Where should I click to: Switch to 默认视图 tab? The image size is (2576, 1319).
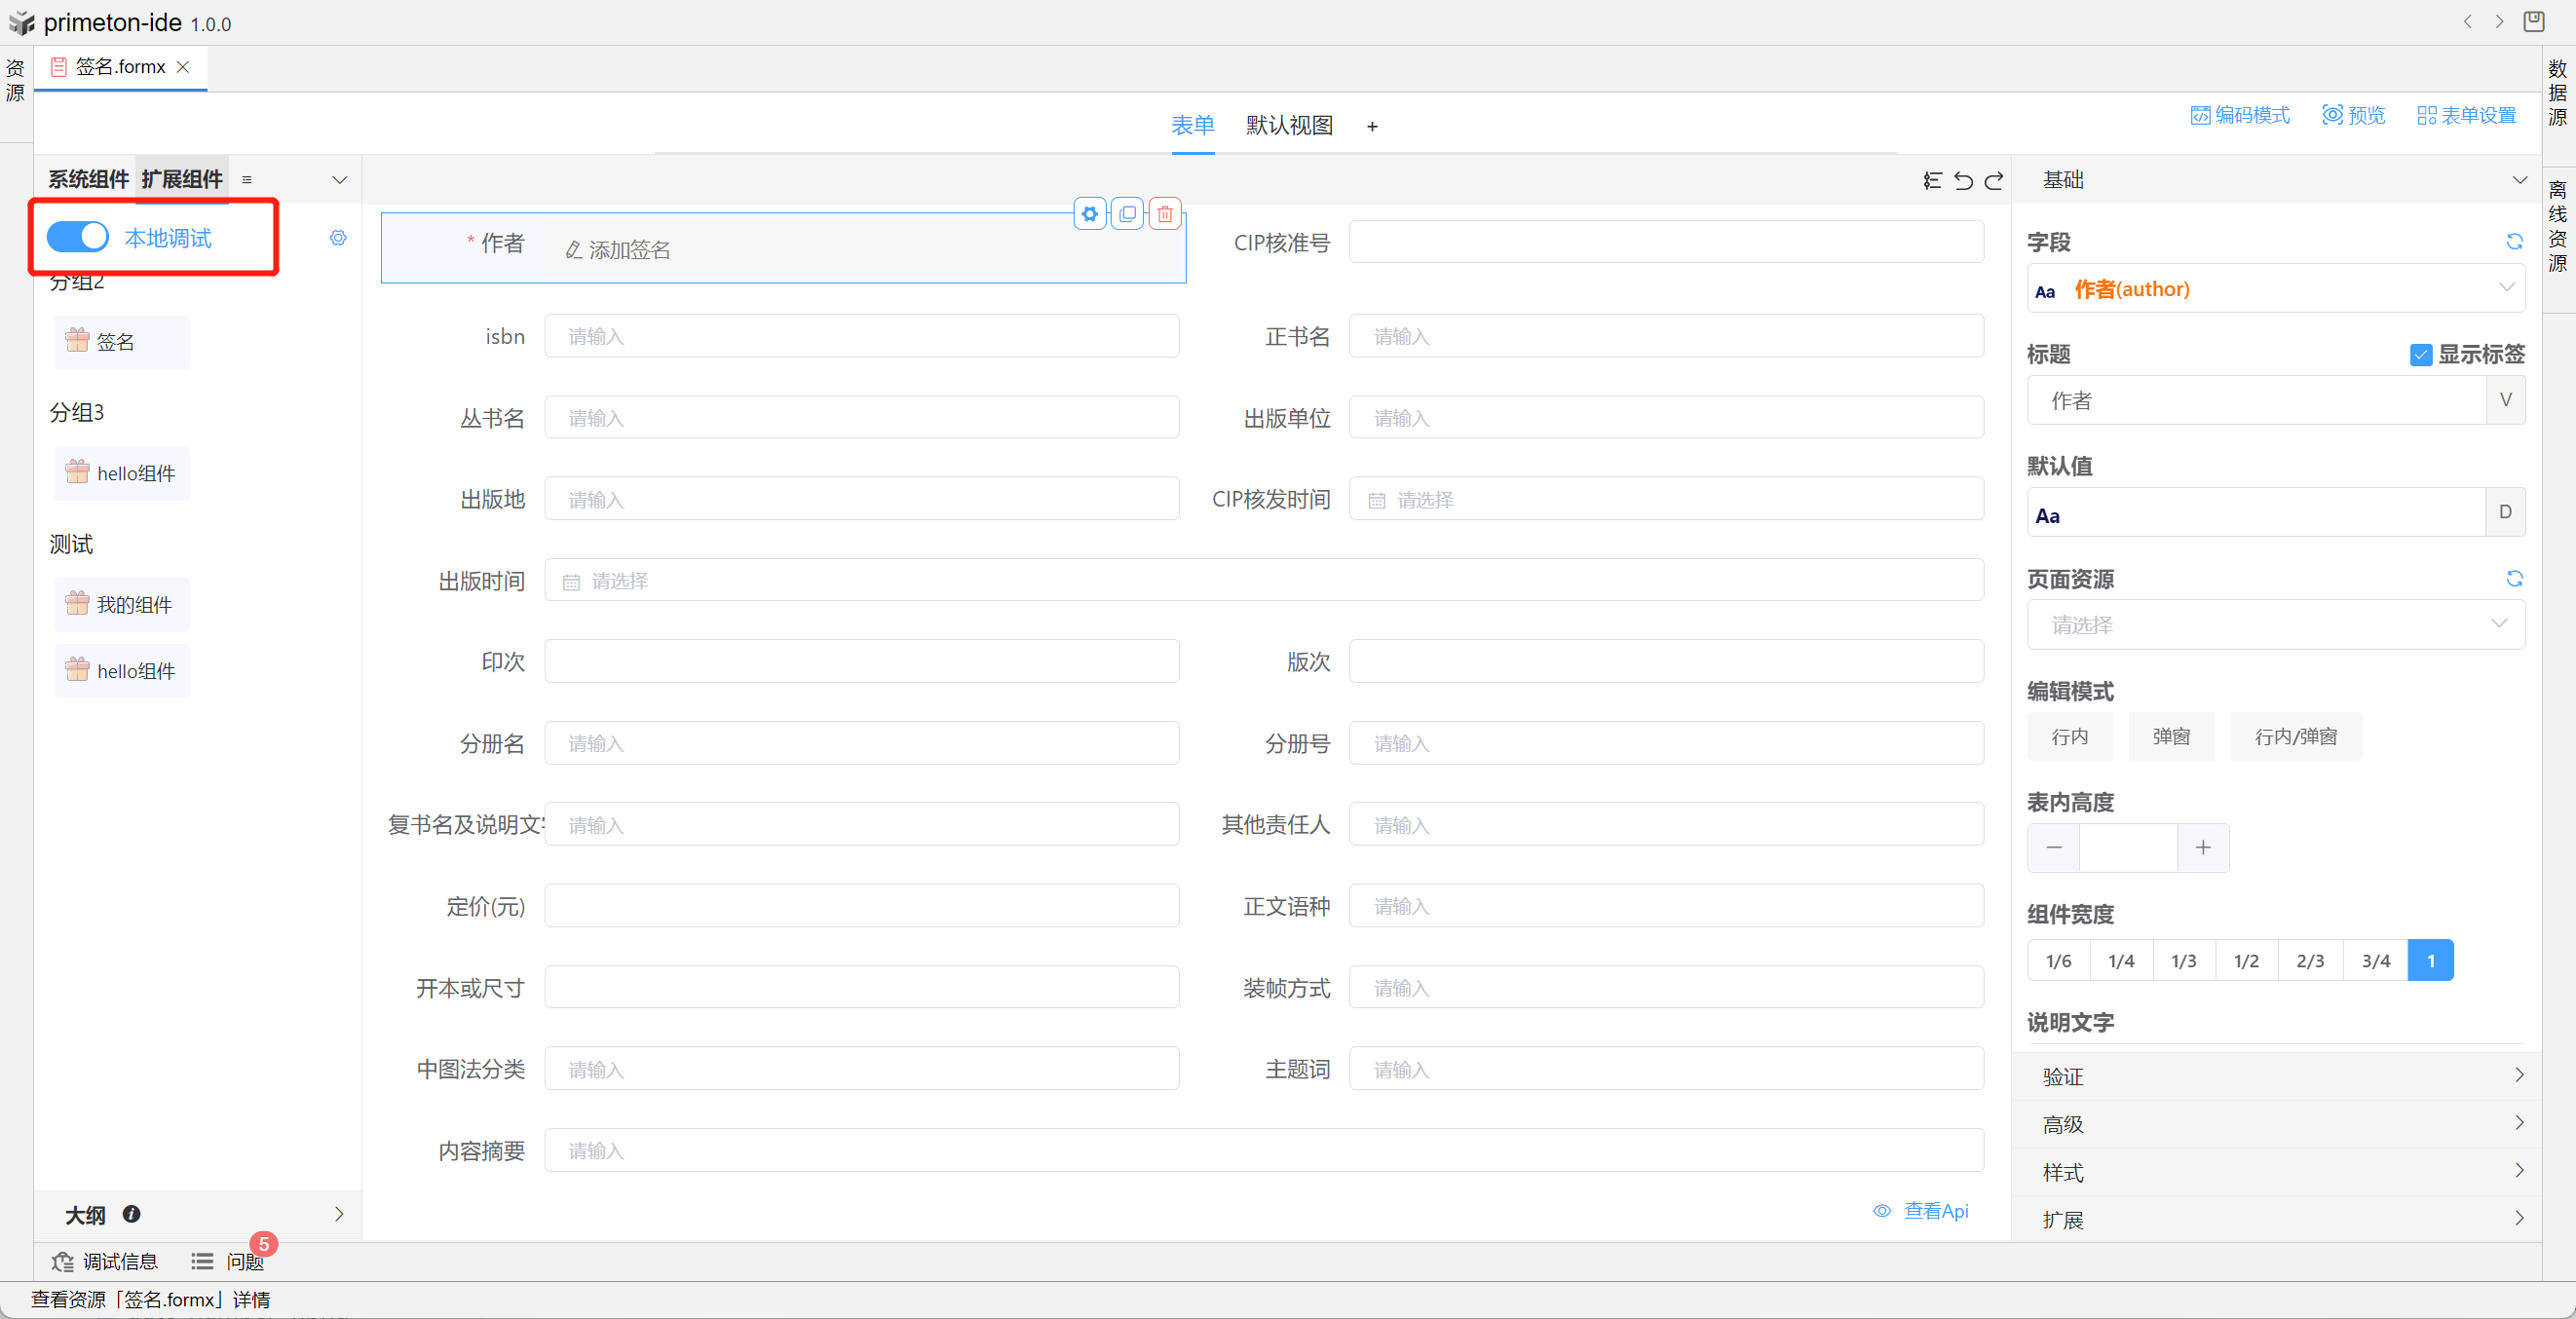[x=1289, y=126]
